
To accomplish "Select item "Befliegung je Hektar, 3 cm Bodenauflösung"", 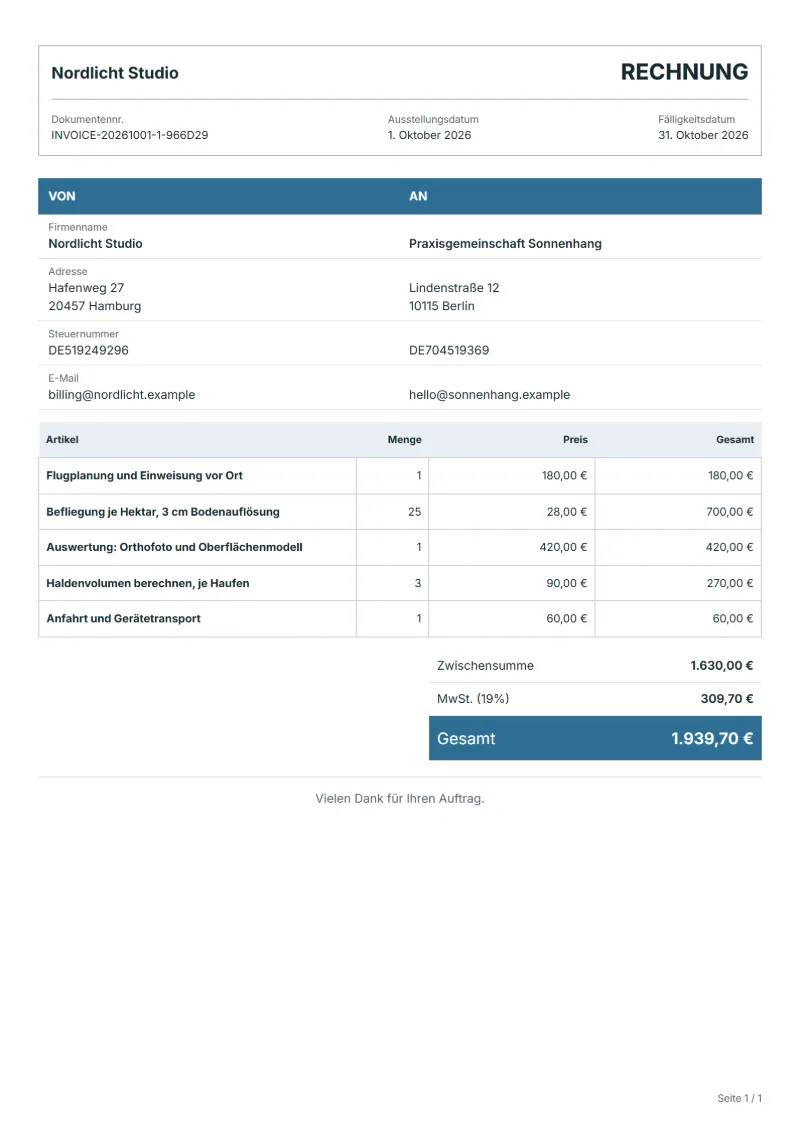I will click(x=163, y=511).
